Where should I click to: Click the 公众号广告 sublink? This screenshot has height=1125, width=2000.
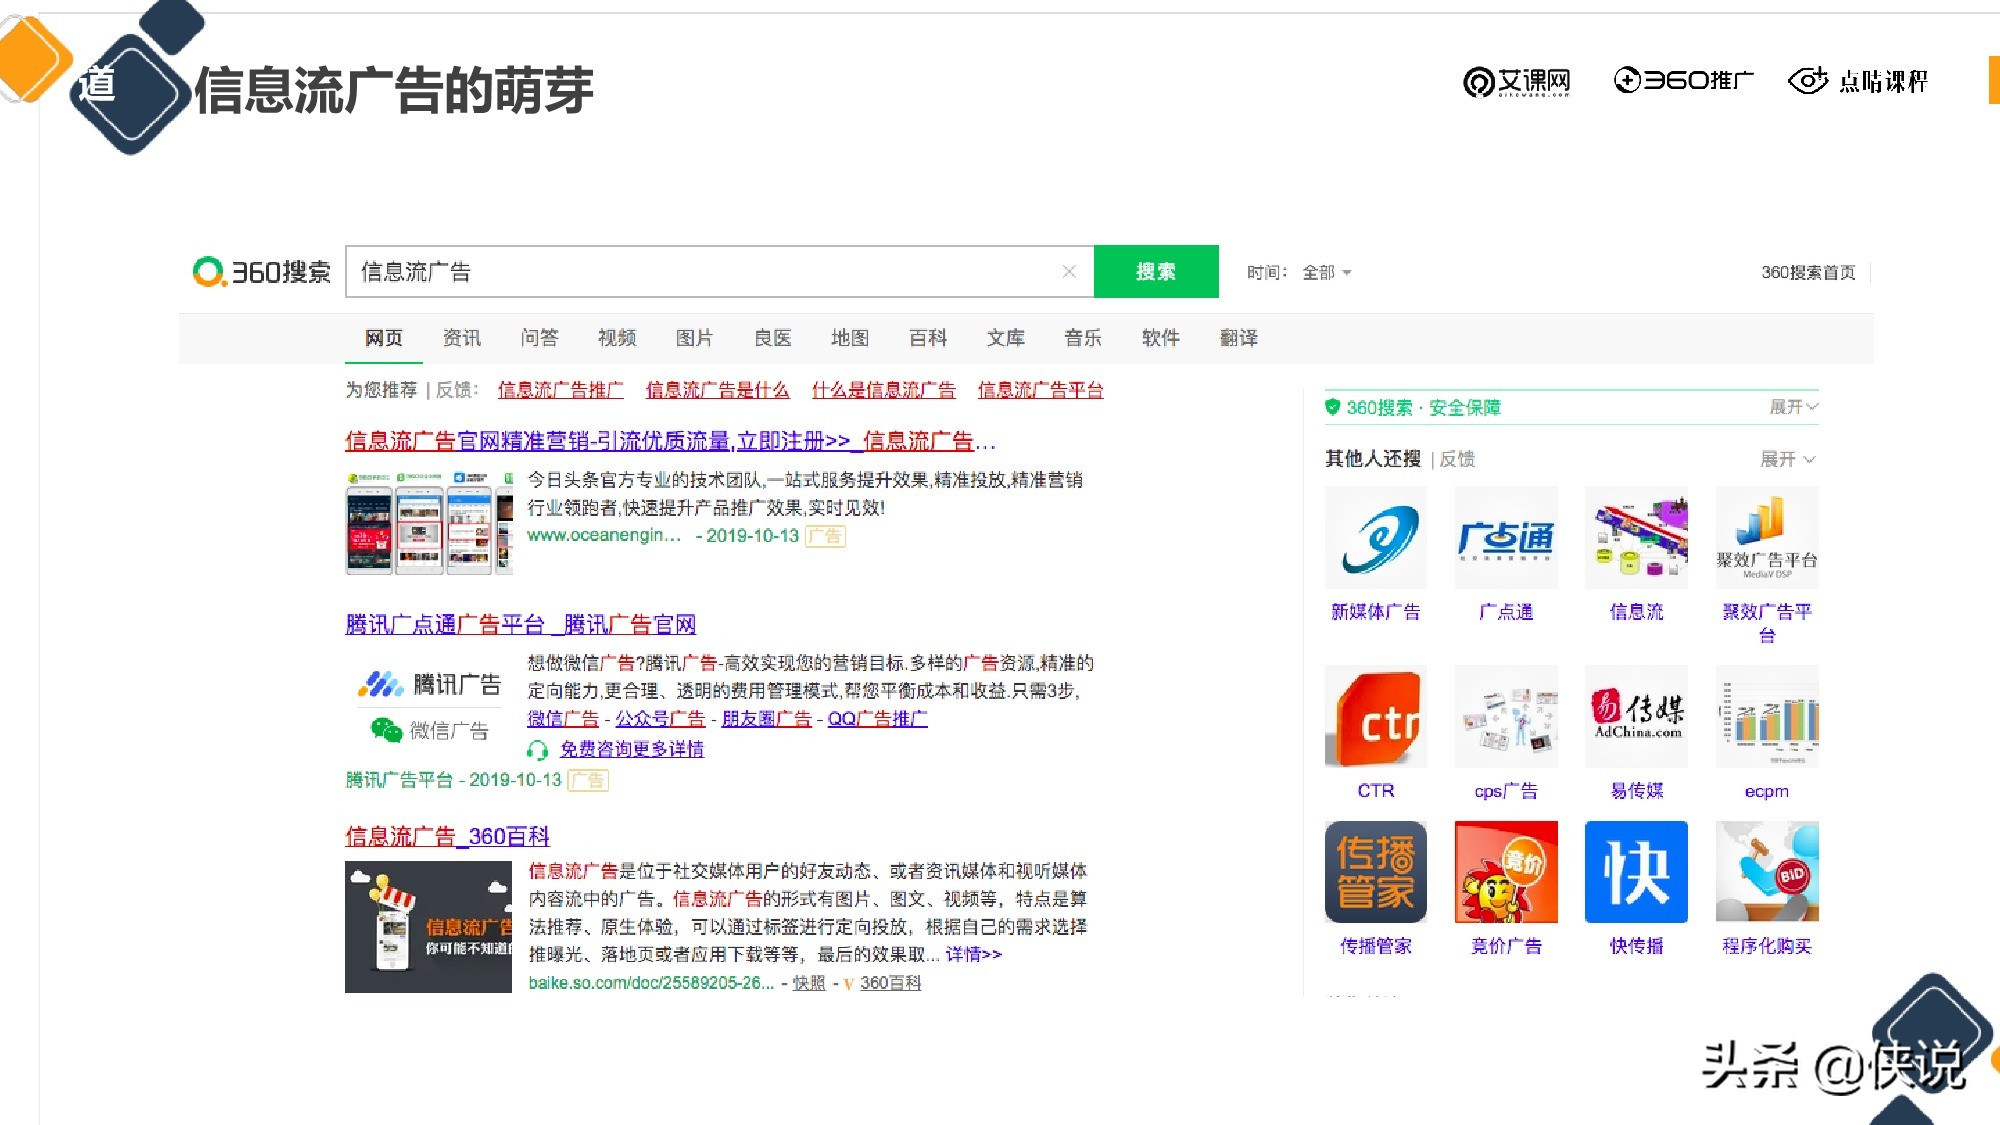pos(660,719)
